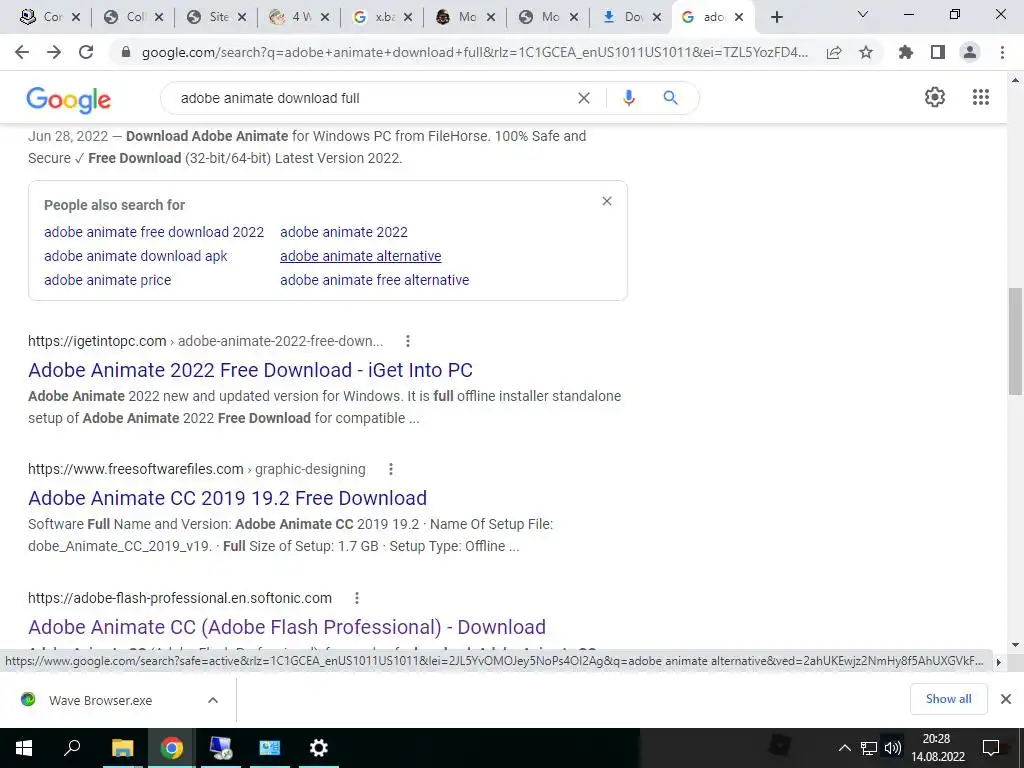The height and width of the screenshot is (768, 1024).
Task: Open Windows taskbar search
Action: click(72, 748)
